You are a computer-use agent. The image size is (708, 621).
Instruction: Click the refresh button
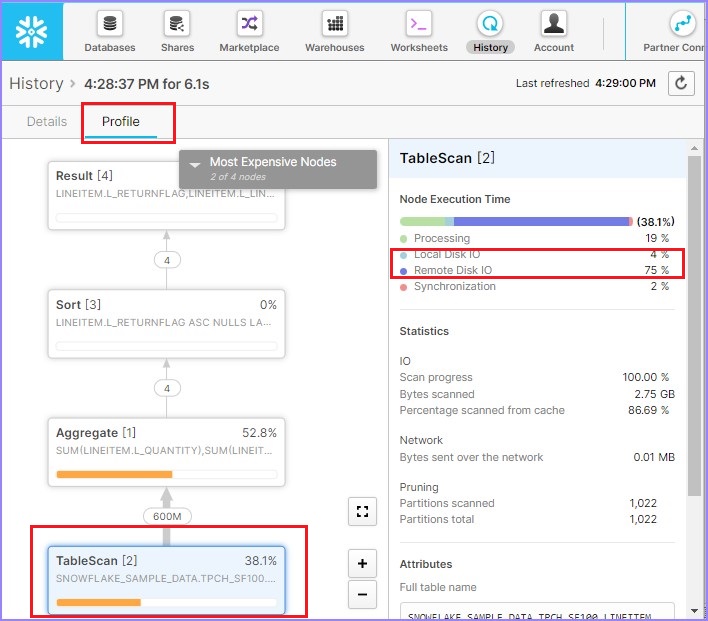[681, 84]
